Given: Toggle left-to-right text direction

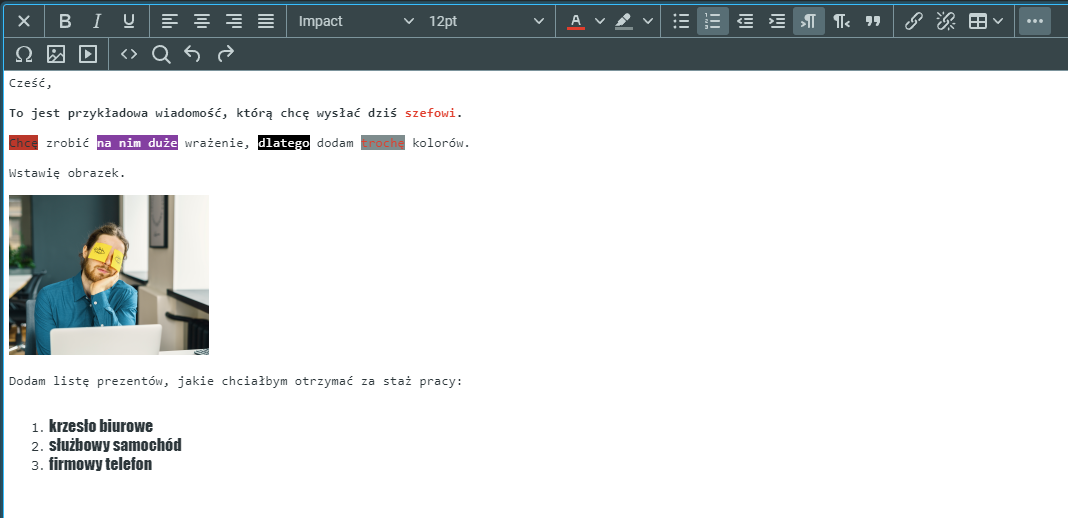Looking at the screenshot, I should pos(809,21).
